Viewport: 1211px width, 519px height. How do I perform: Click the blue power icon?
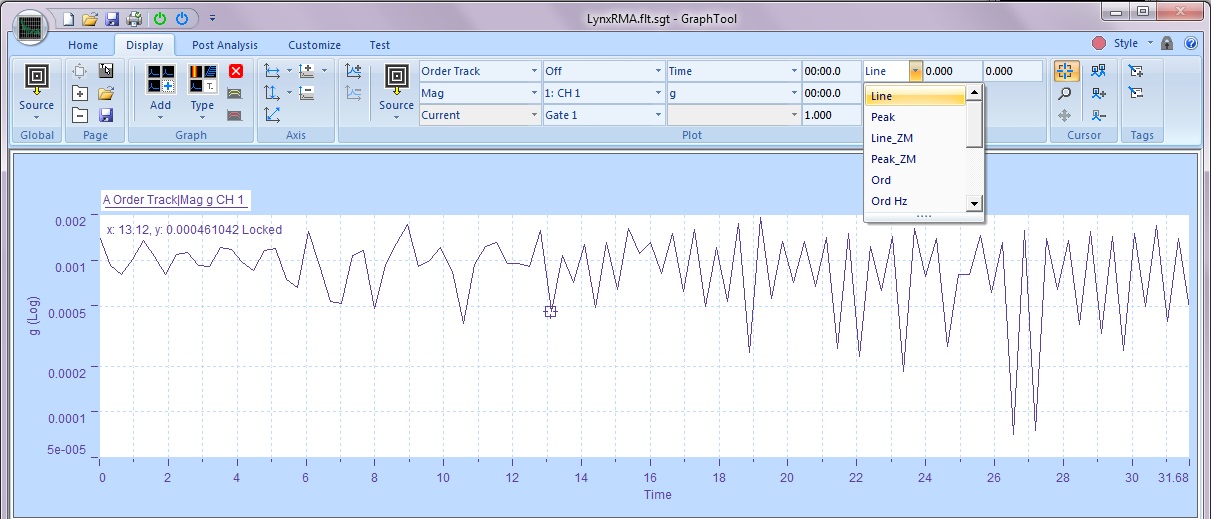(x=181, y=18)
